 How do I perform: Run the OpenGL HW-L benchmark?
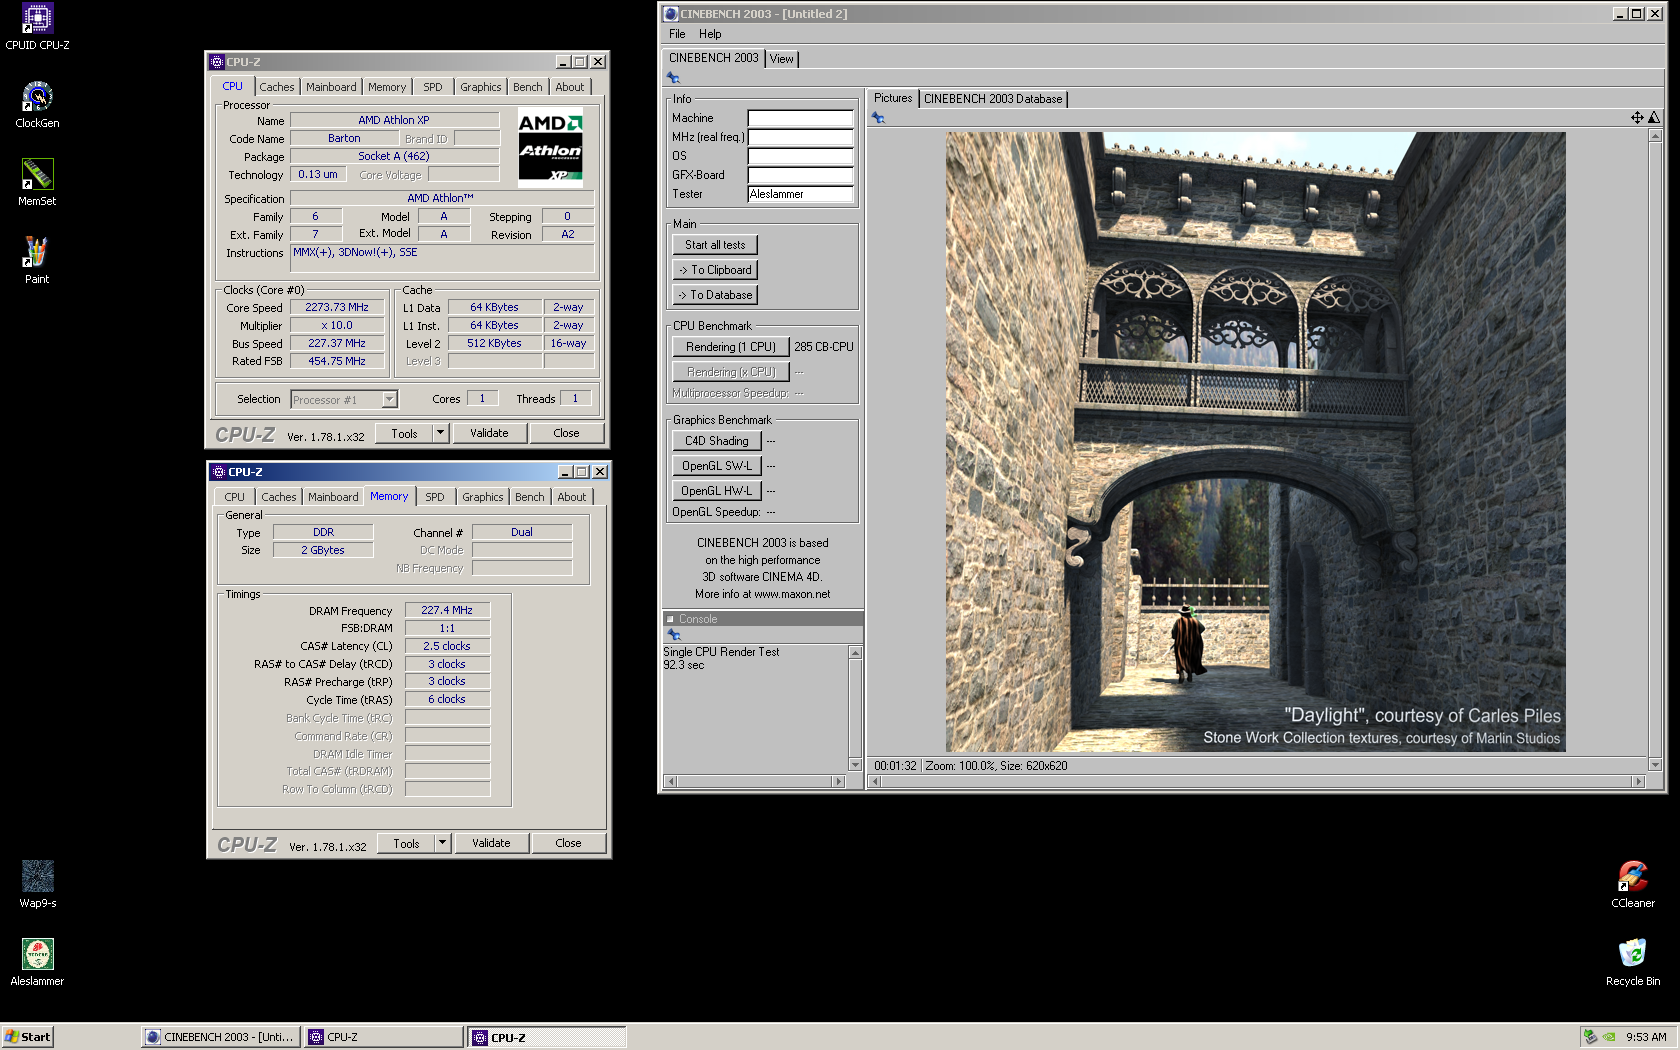717,491
